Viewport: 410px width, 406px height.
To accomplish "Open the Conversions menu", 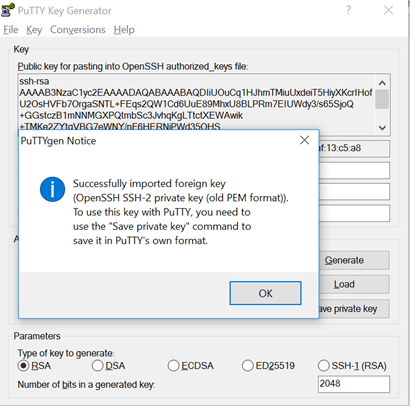I will (x=78, y=30).
